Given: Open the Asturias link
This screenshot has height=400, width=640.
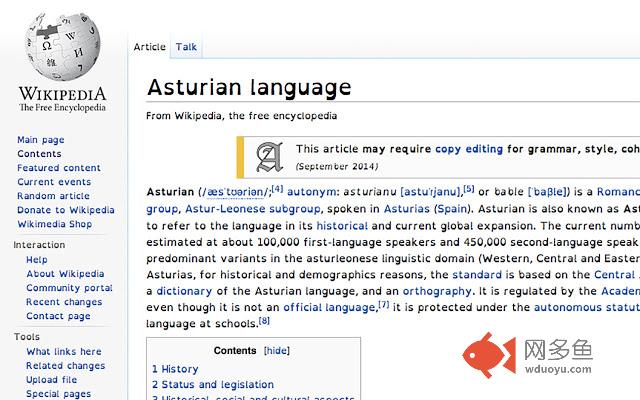Looking at the screenshot, I should click(407, 209).
